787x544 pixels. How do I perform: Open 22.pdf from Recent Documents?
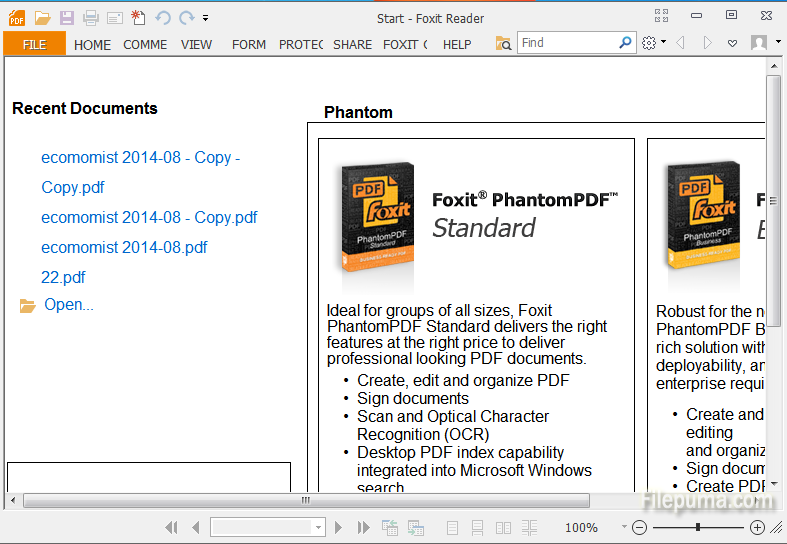[x=63, y=277]
